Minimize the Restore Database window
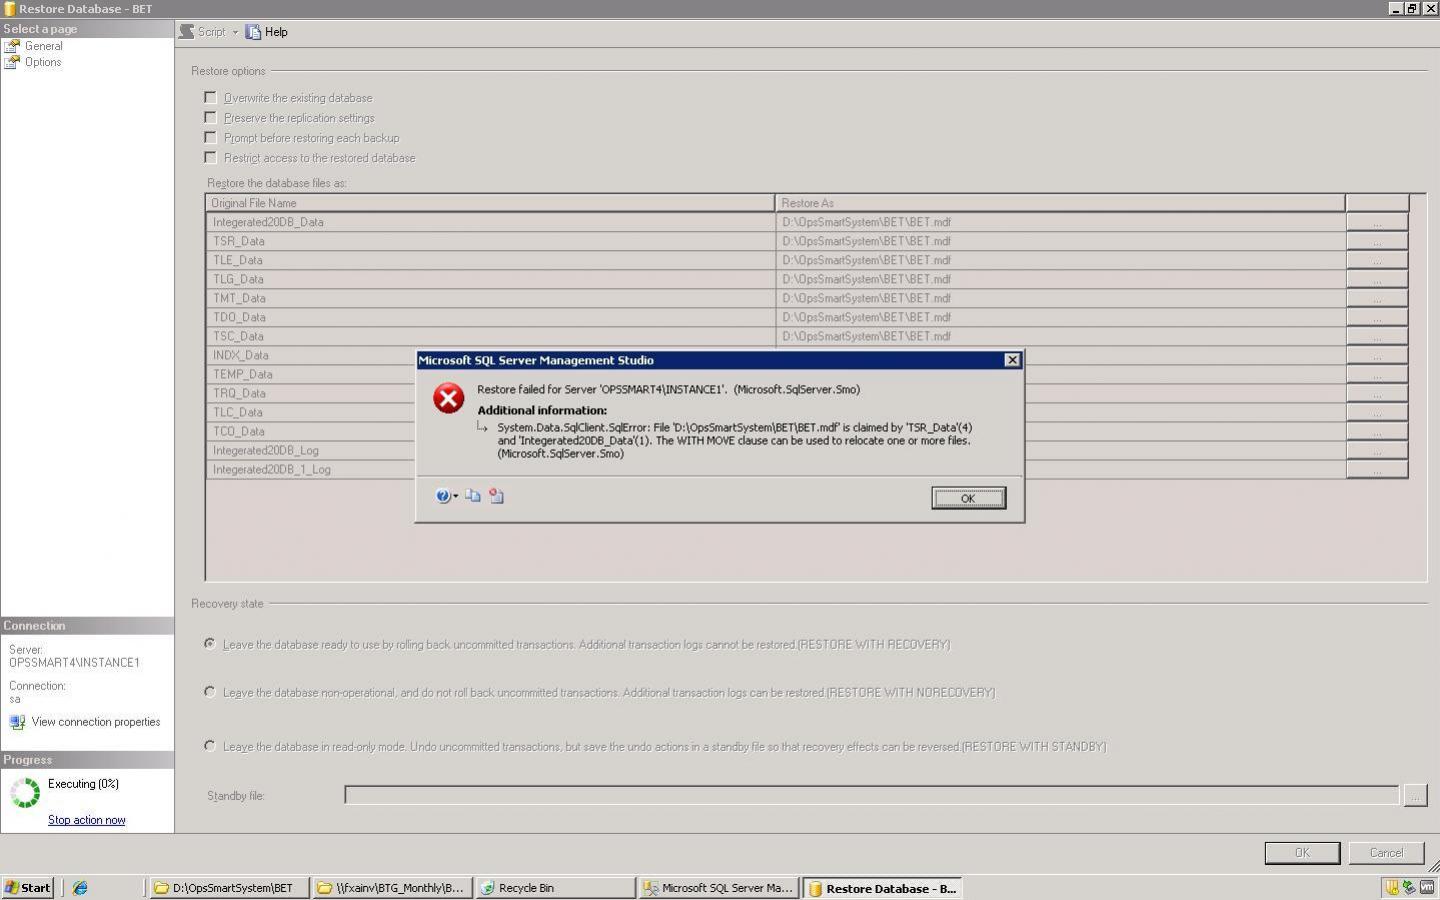 point(1396,8)
